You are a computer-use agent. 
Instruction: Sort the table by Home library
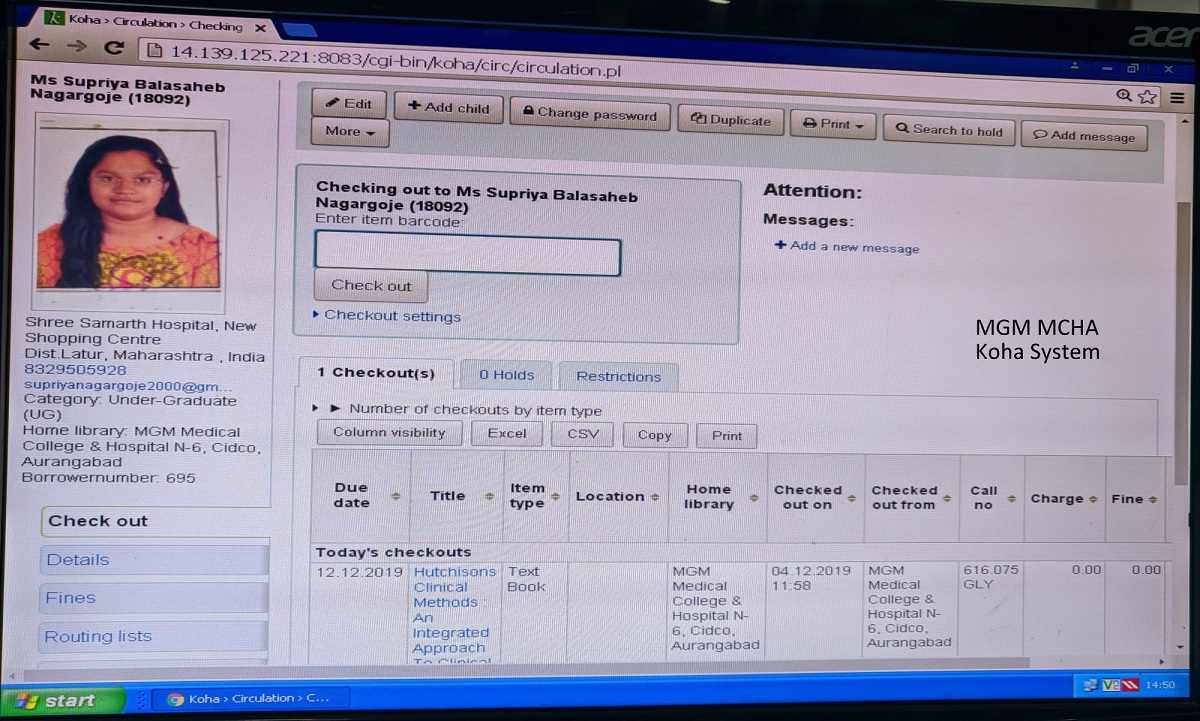(716, 497)
